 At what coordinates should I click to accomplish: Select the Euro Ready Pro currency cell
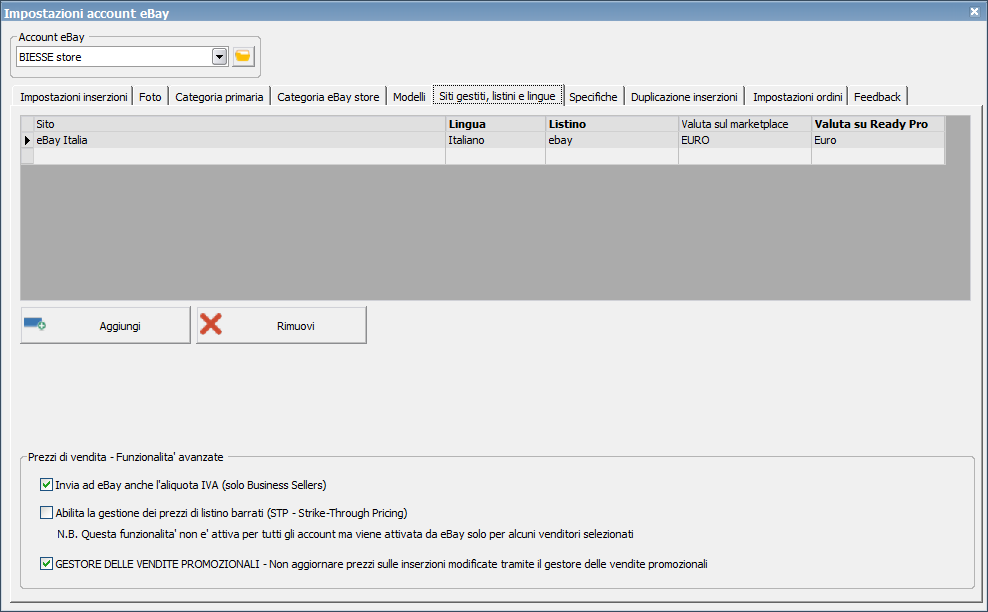[x=878, y=140]
